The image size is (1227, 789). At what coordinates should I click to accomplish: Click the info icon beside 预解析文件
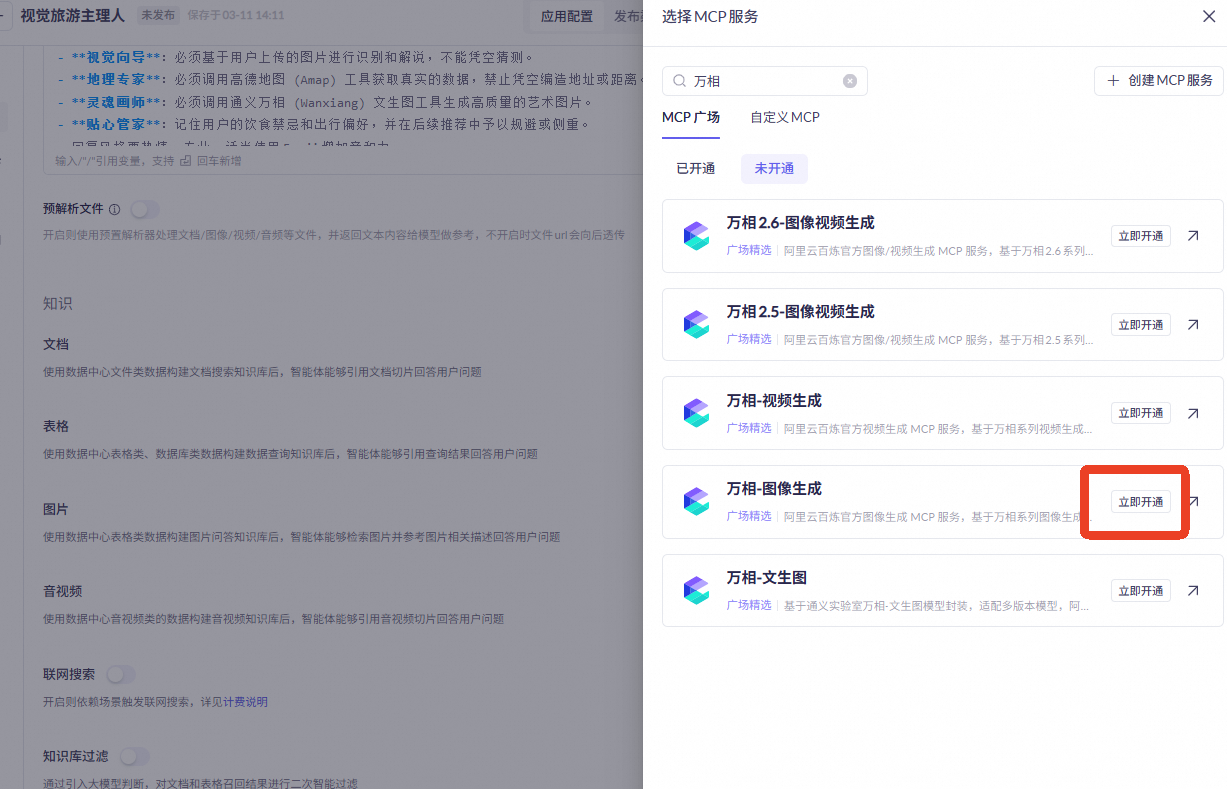click(x=114, y=210)
